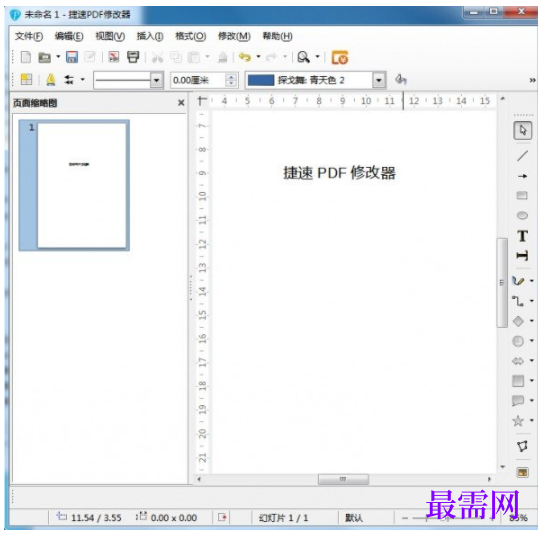Expand the arrow style dropdown arrow

pyautogui.click(x=82, y=80)
